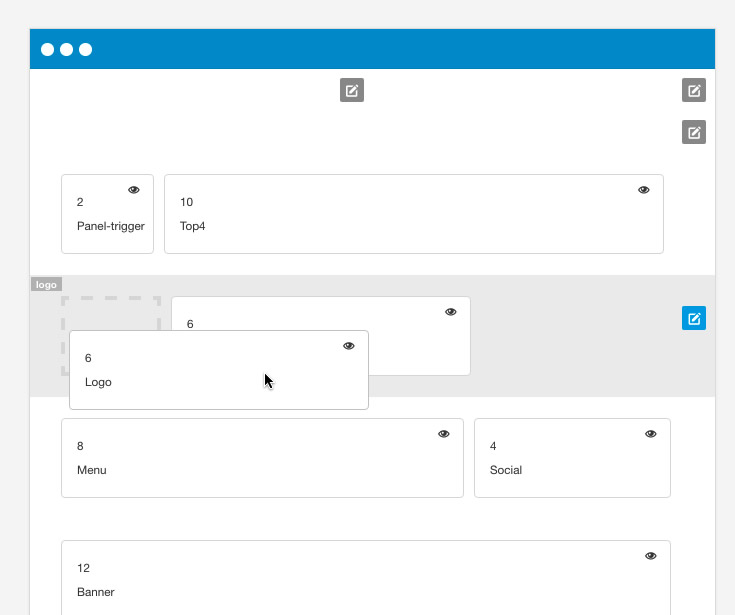735x615 pixels.
Task: Select the Menu block card
Action: tap(262, 470)
